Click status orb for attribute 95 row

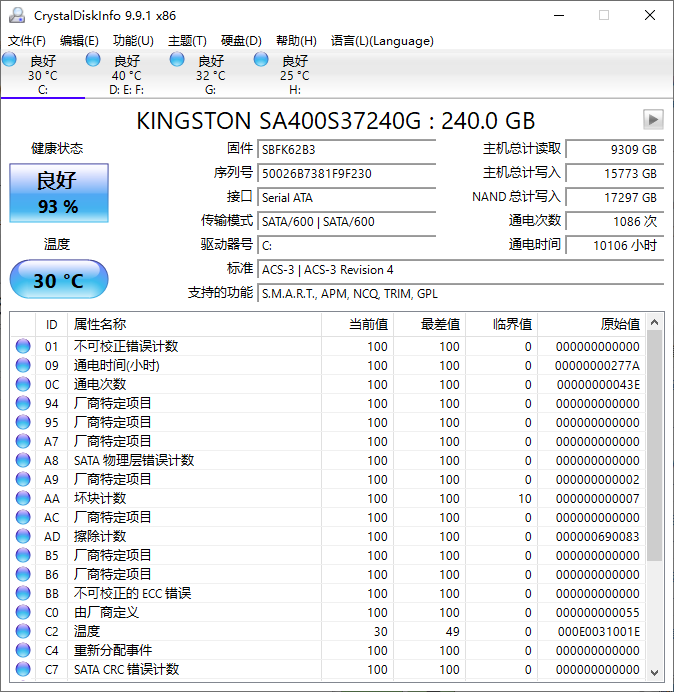tap(23, 422)
